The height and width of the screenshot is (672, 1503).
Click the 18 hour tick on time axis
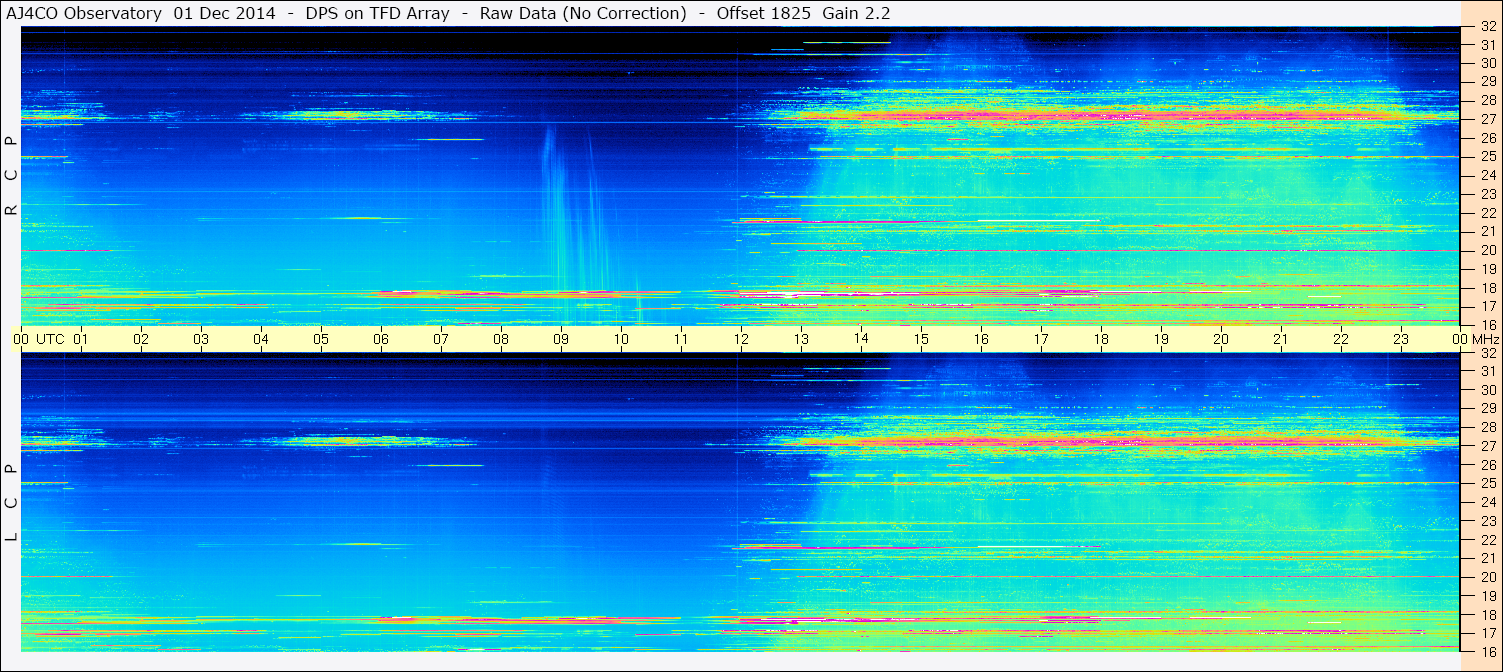click(1101, 339)
